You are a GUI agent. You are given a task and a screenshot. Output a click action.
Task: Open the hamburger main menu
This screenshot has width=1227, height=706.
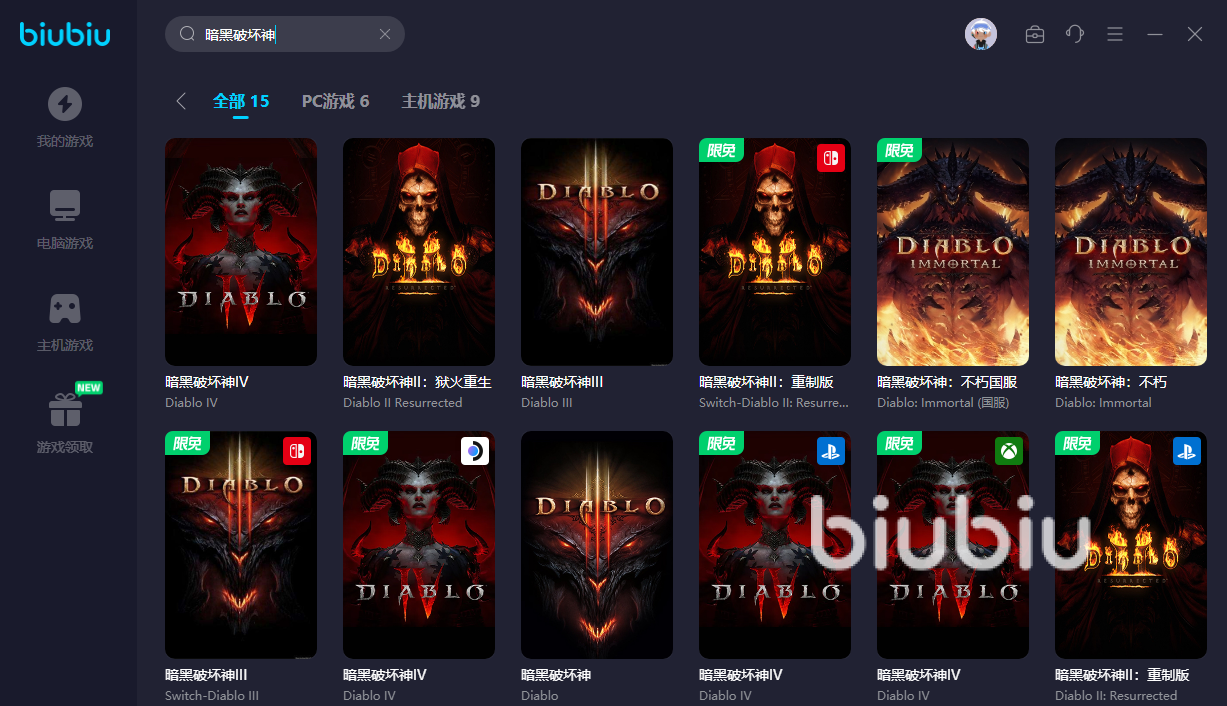click(x=1115, y=34)
